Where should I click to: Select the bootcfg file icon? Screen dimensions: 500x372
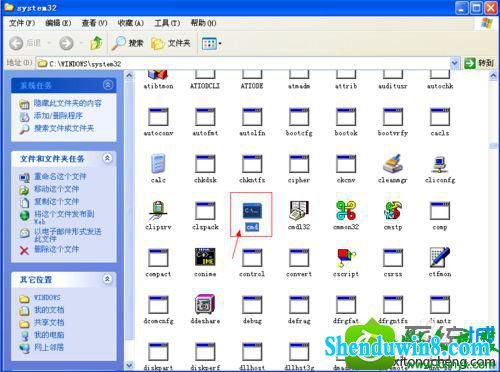(299, 117)
